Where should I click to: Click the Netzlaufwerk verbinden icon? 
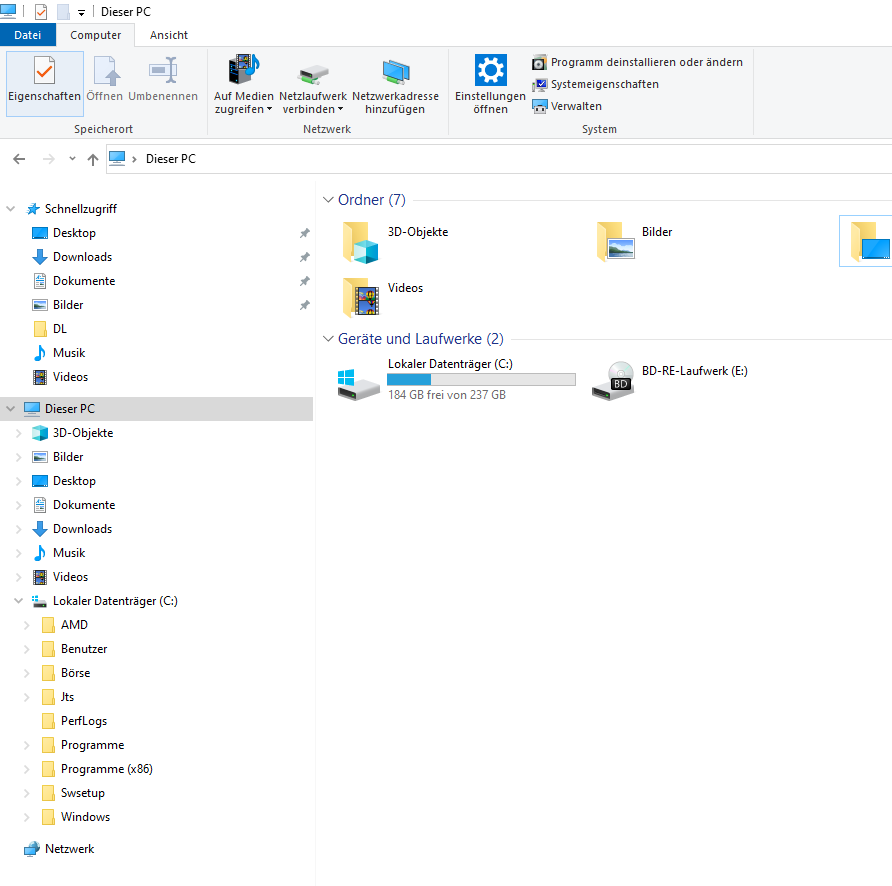[x=312, y=83]
